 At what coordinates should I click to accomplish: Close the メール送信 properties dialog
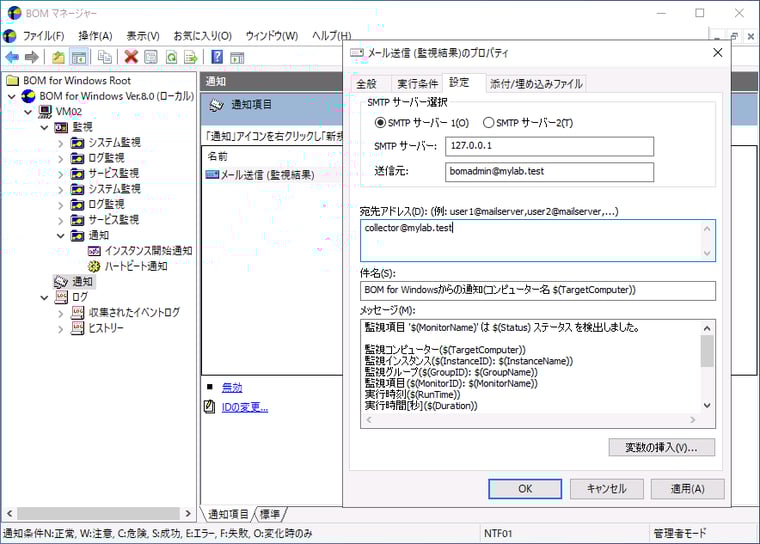tap(718, 52)
